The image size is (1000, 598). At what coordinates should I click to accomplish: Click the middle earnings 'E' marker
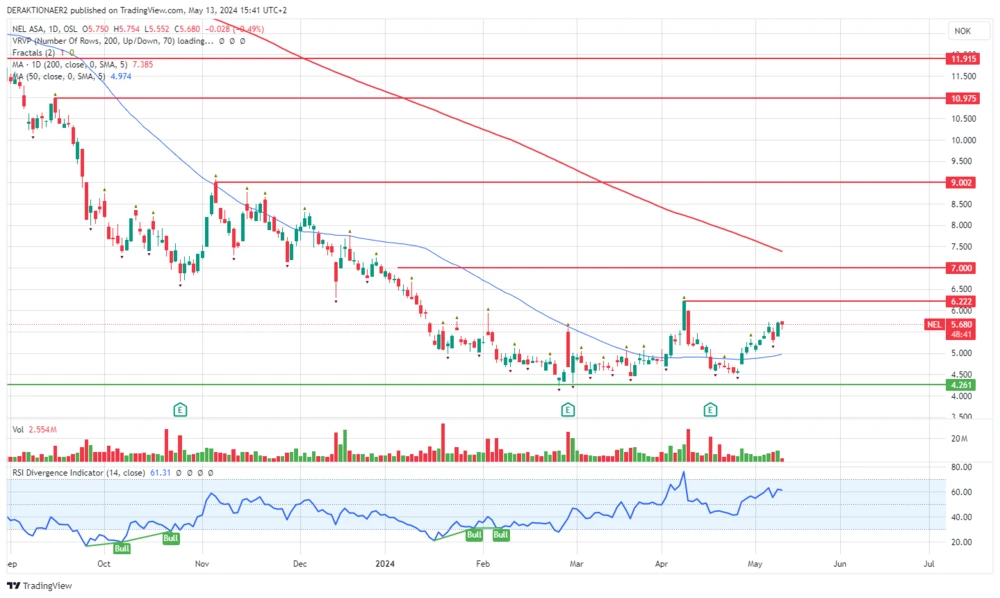pos(568,409)
